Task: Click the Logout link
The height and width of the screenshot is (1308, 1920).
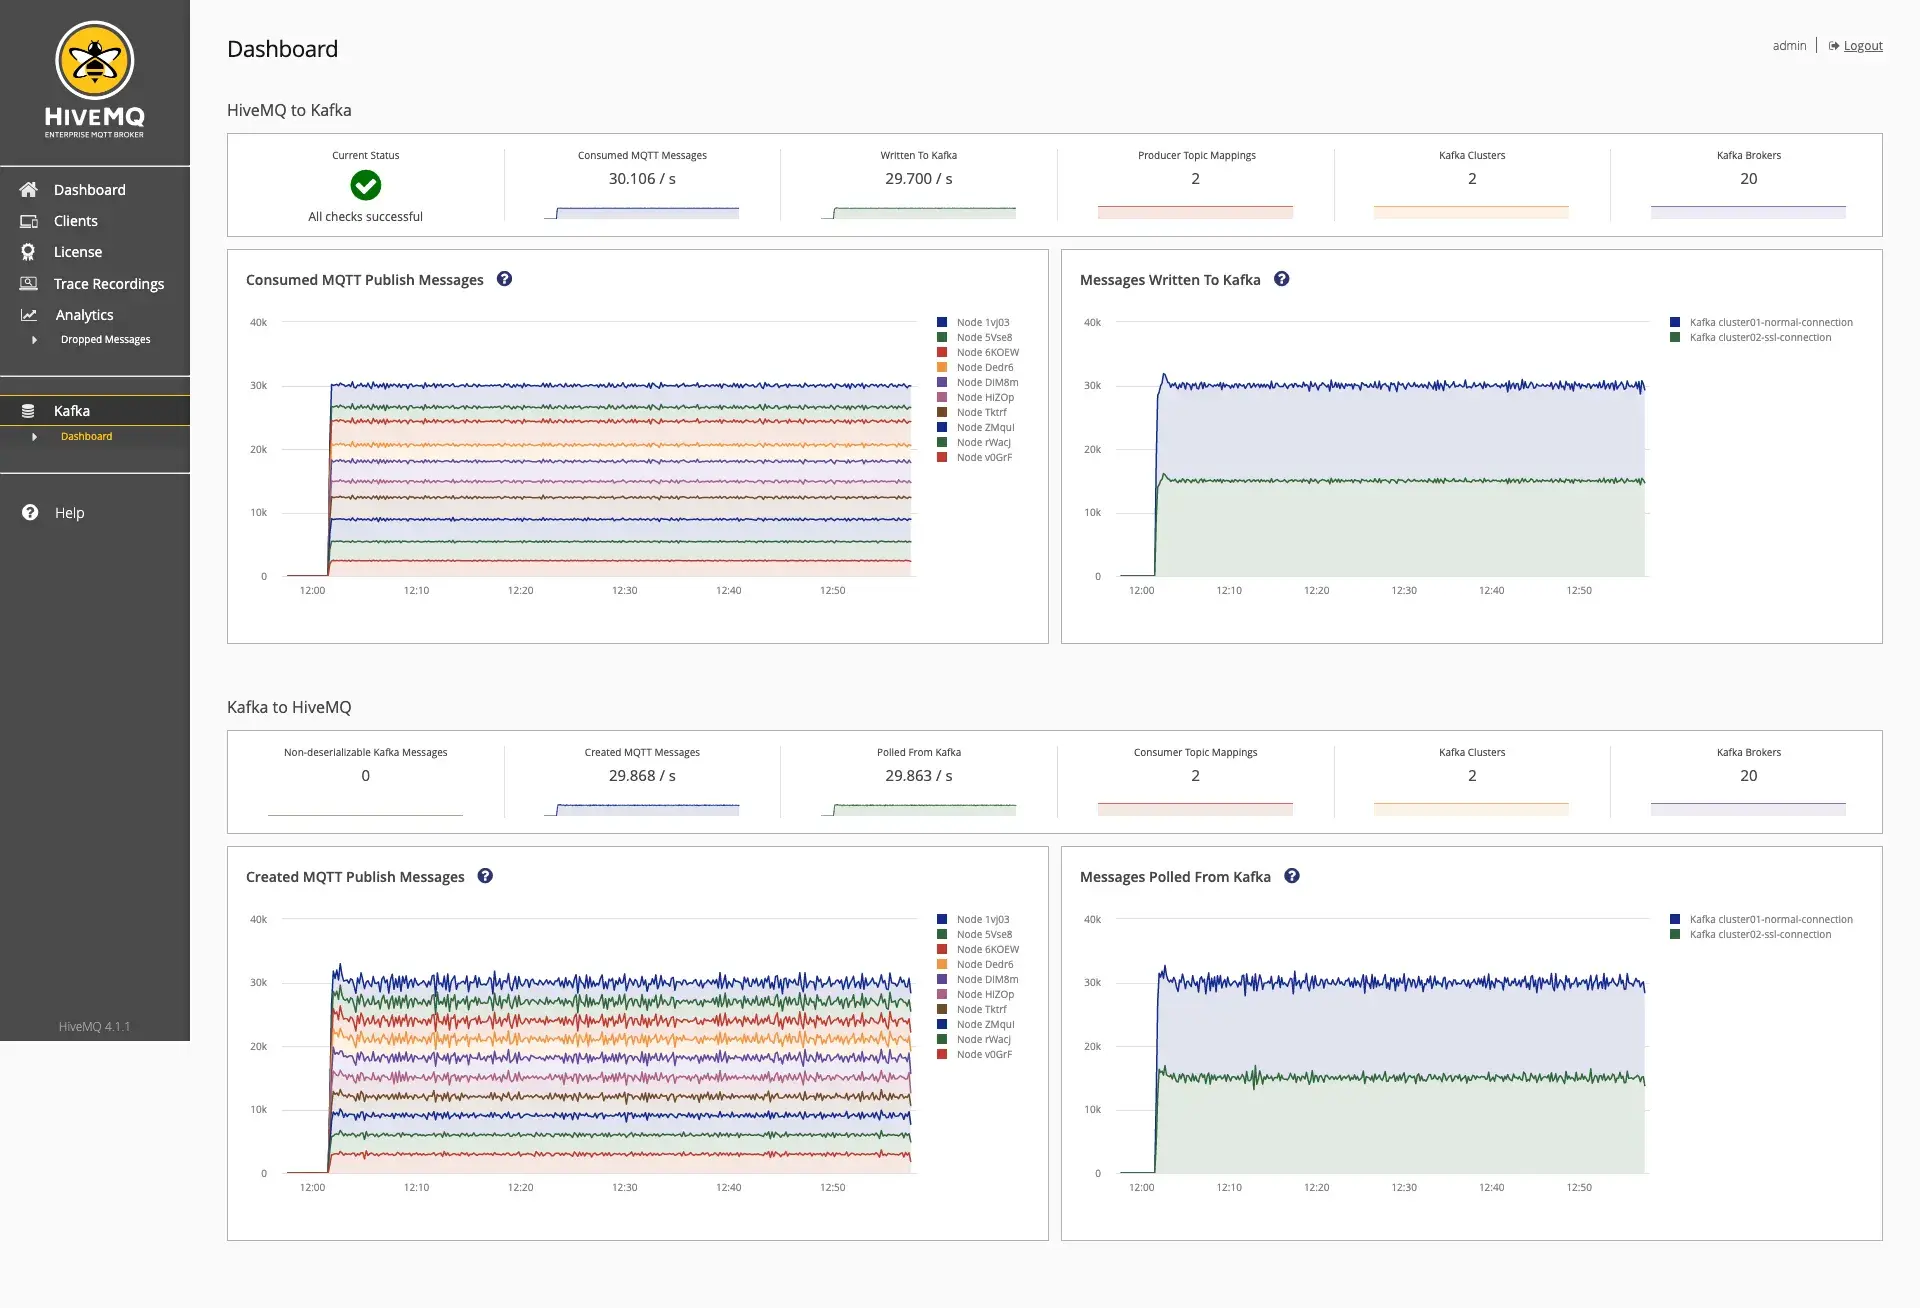Action: point(1863,46)
